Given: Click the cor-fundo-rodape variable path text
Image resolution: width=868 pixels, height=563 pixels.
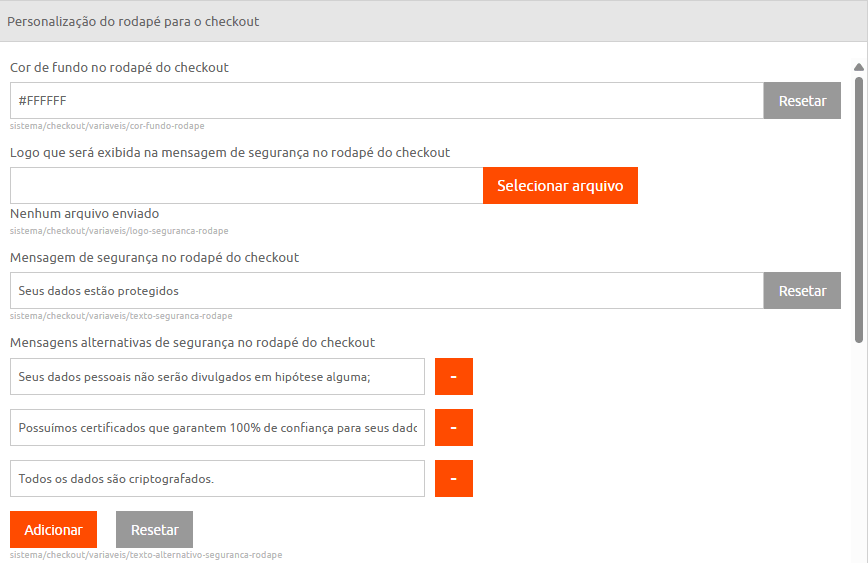Looking at the screenshot, I should click(107, 126).
